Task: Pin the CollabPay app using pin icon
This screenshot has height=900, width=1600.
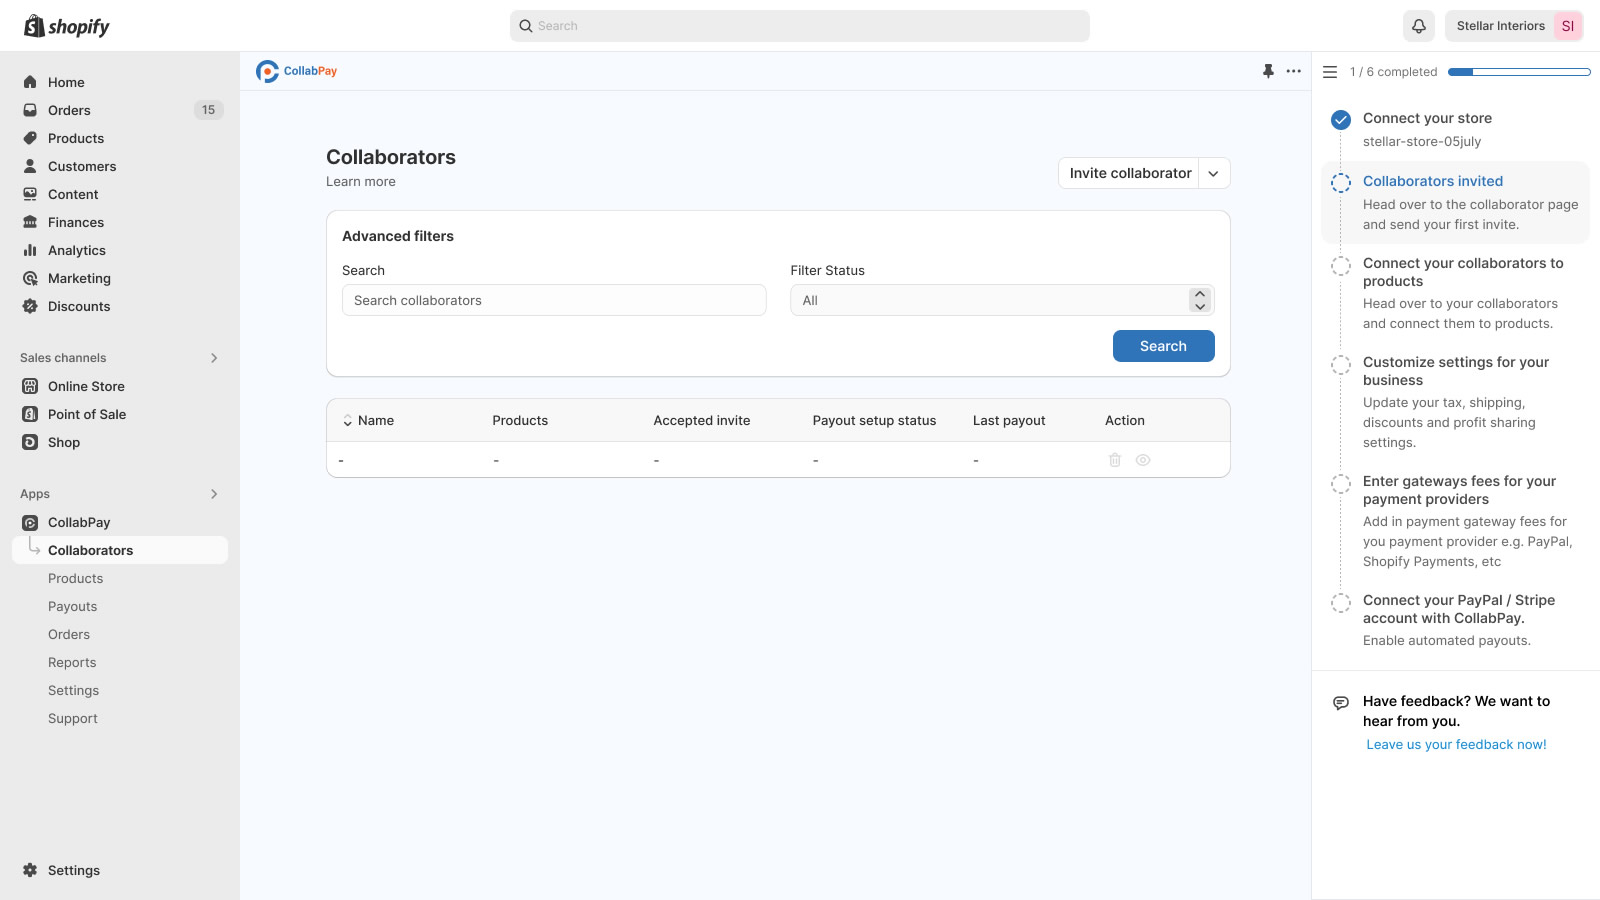Action: point(1268,71)
